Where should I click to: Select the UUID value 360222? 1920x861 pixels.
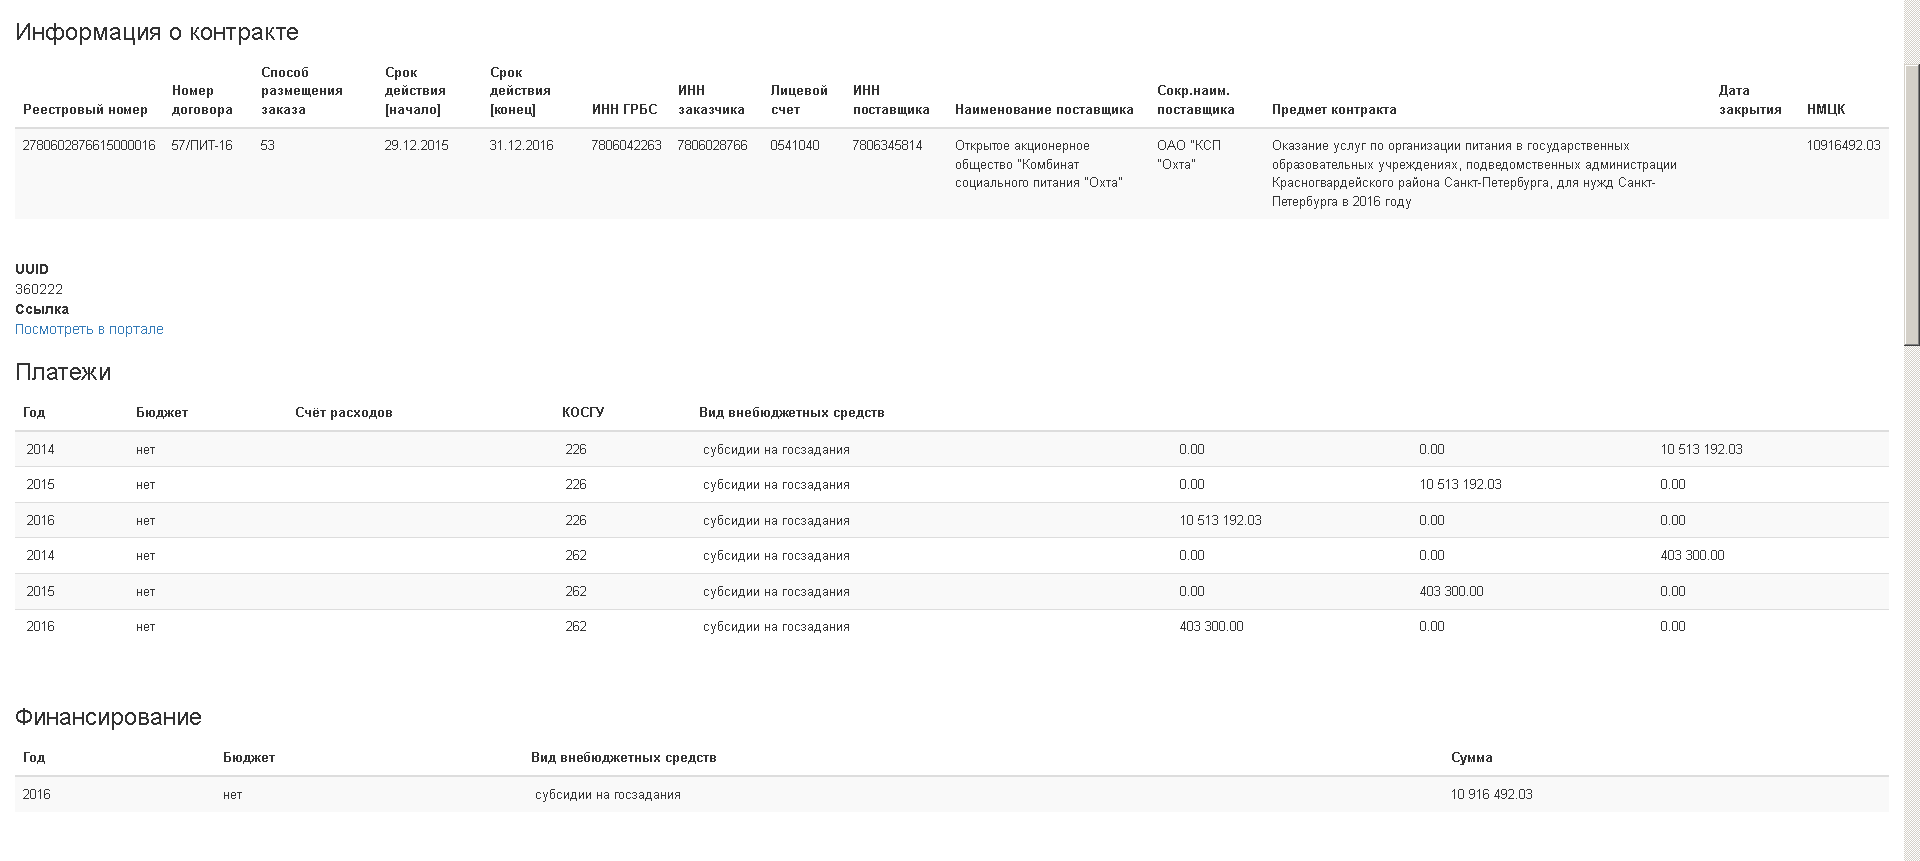coord(39,289)
